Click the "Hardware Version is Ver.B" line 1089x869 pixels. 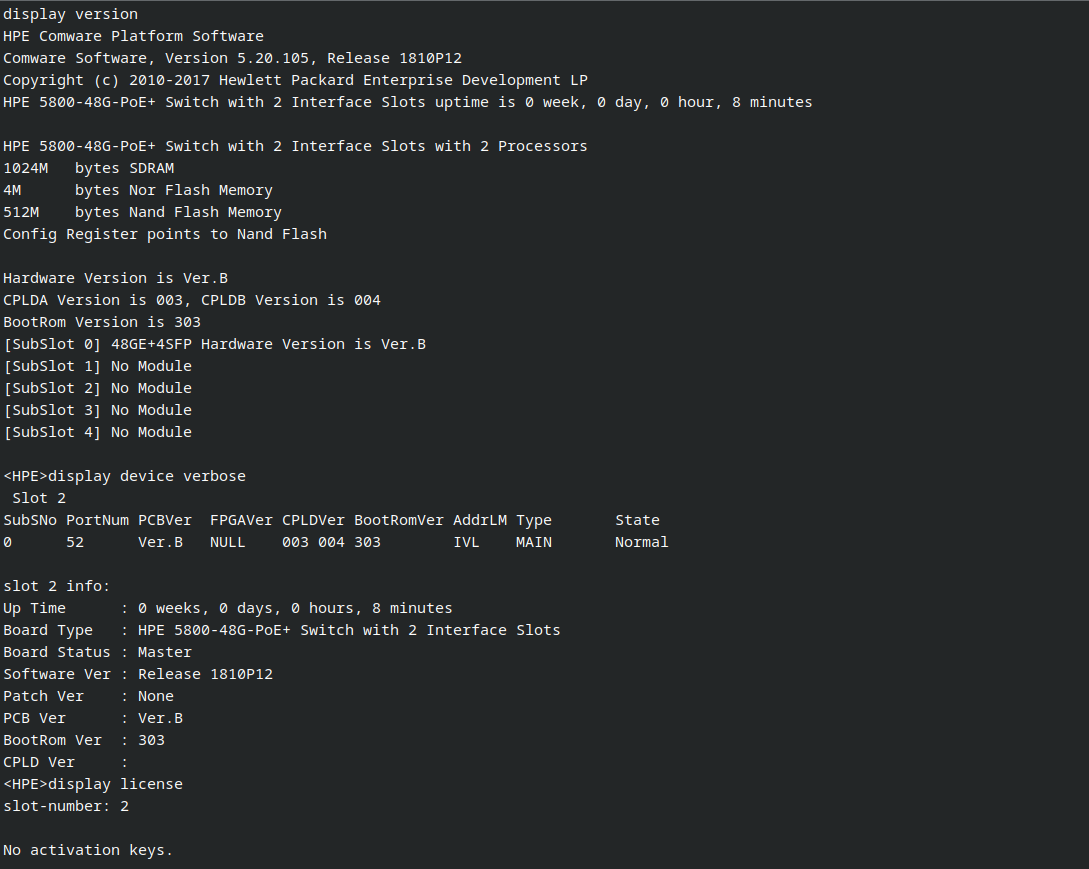115,278
